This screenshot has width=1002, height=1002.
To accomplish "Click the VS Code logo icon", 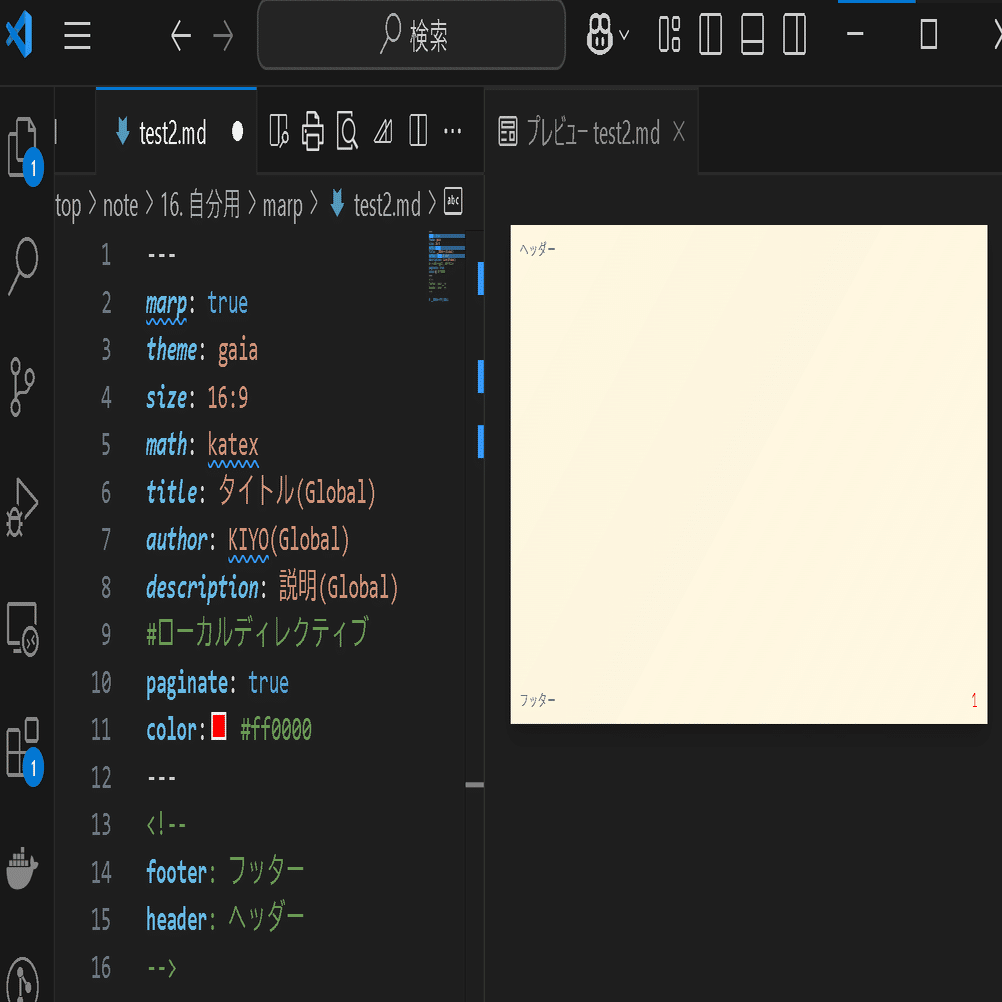I will click(20, 34).
